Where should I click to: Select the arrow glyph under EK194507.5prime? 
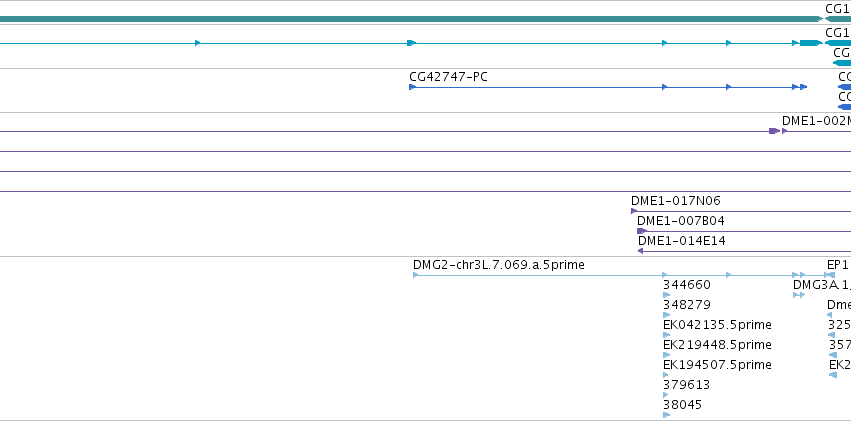click(x=666, y=375)
